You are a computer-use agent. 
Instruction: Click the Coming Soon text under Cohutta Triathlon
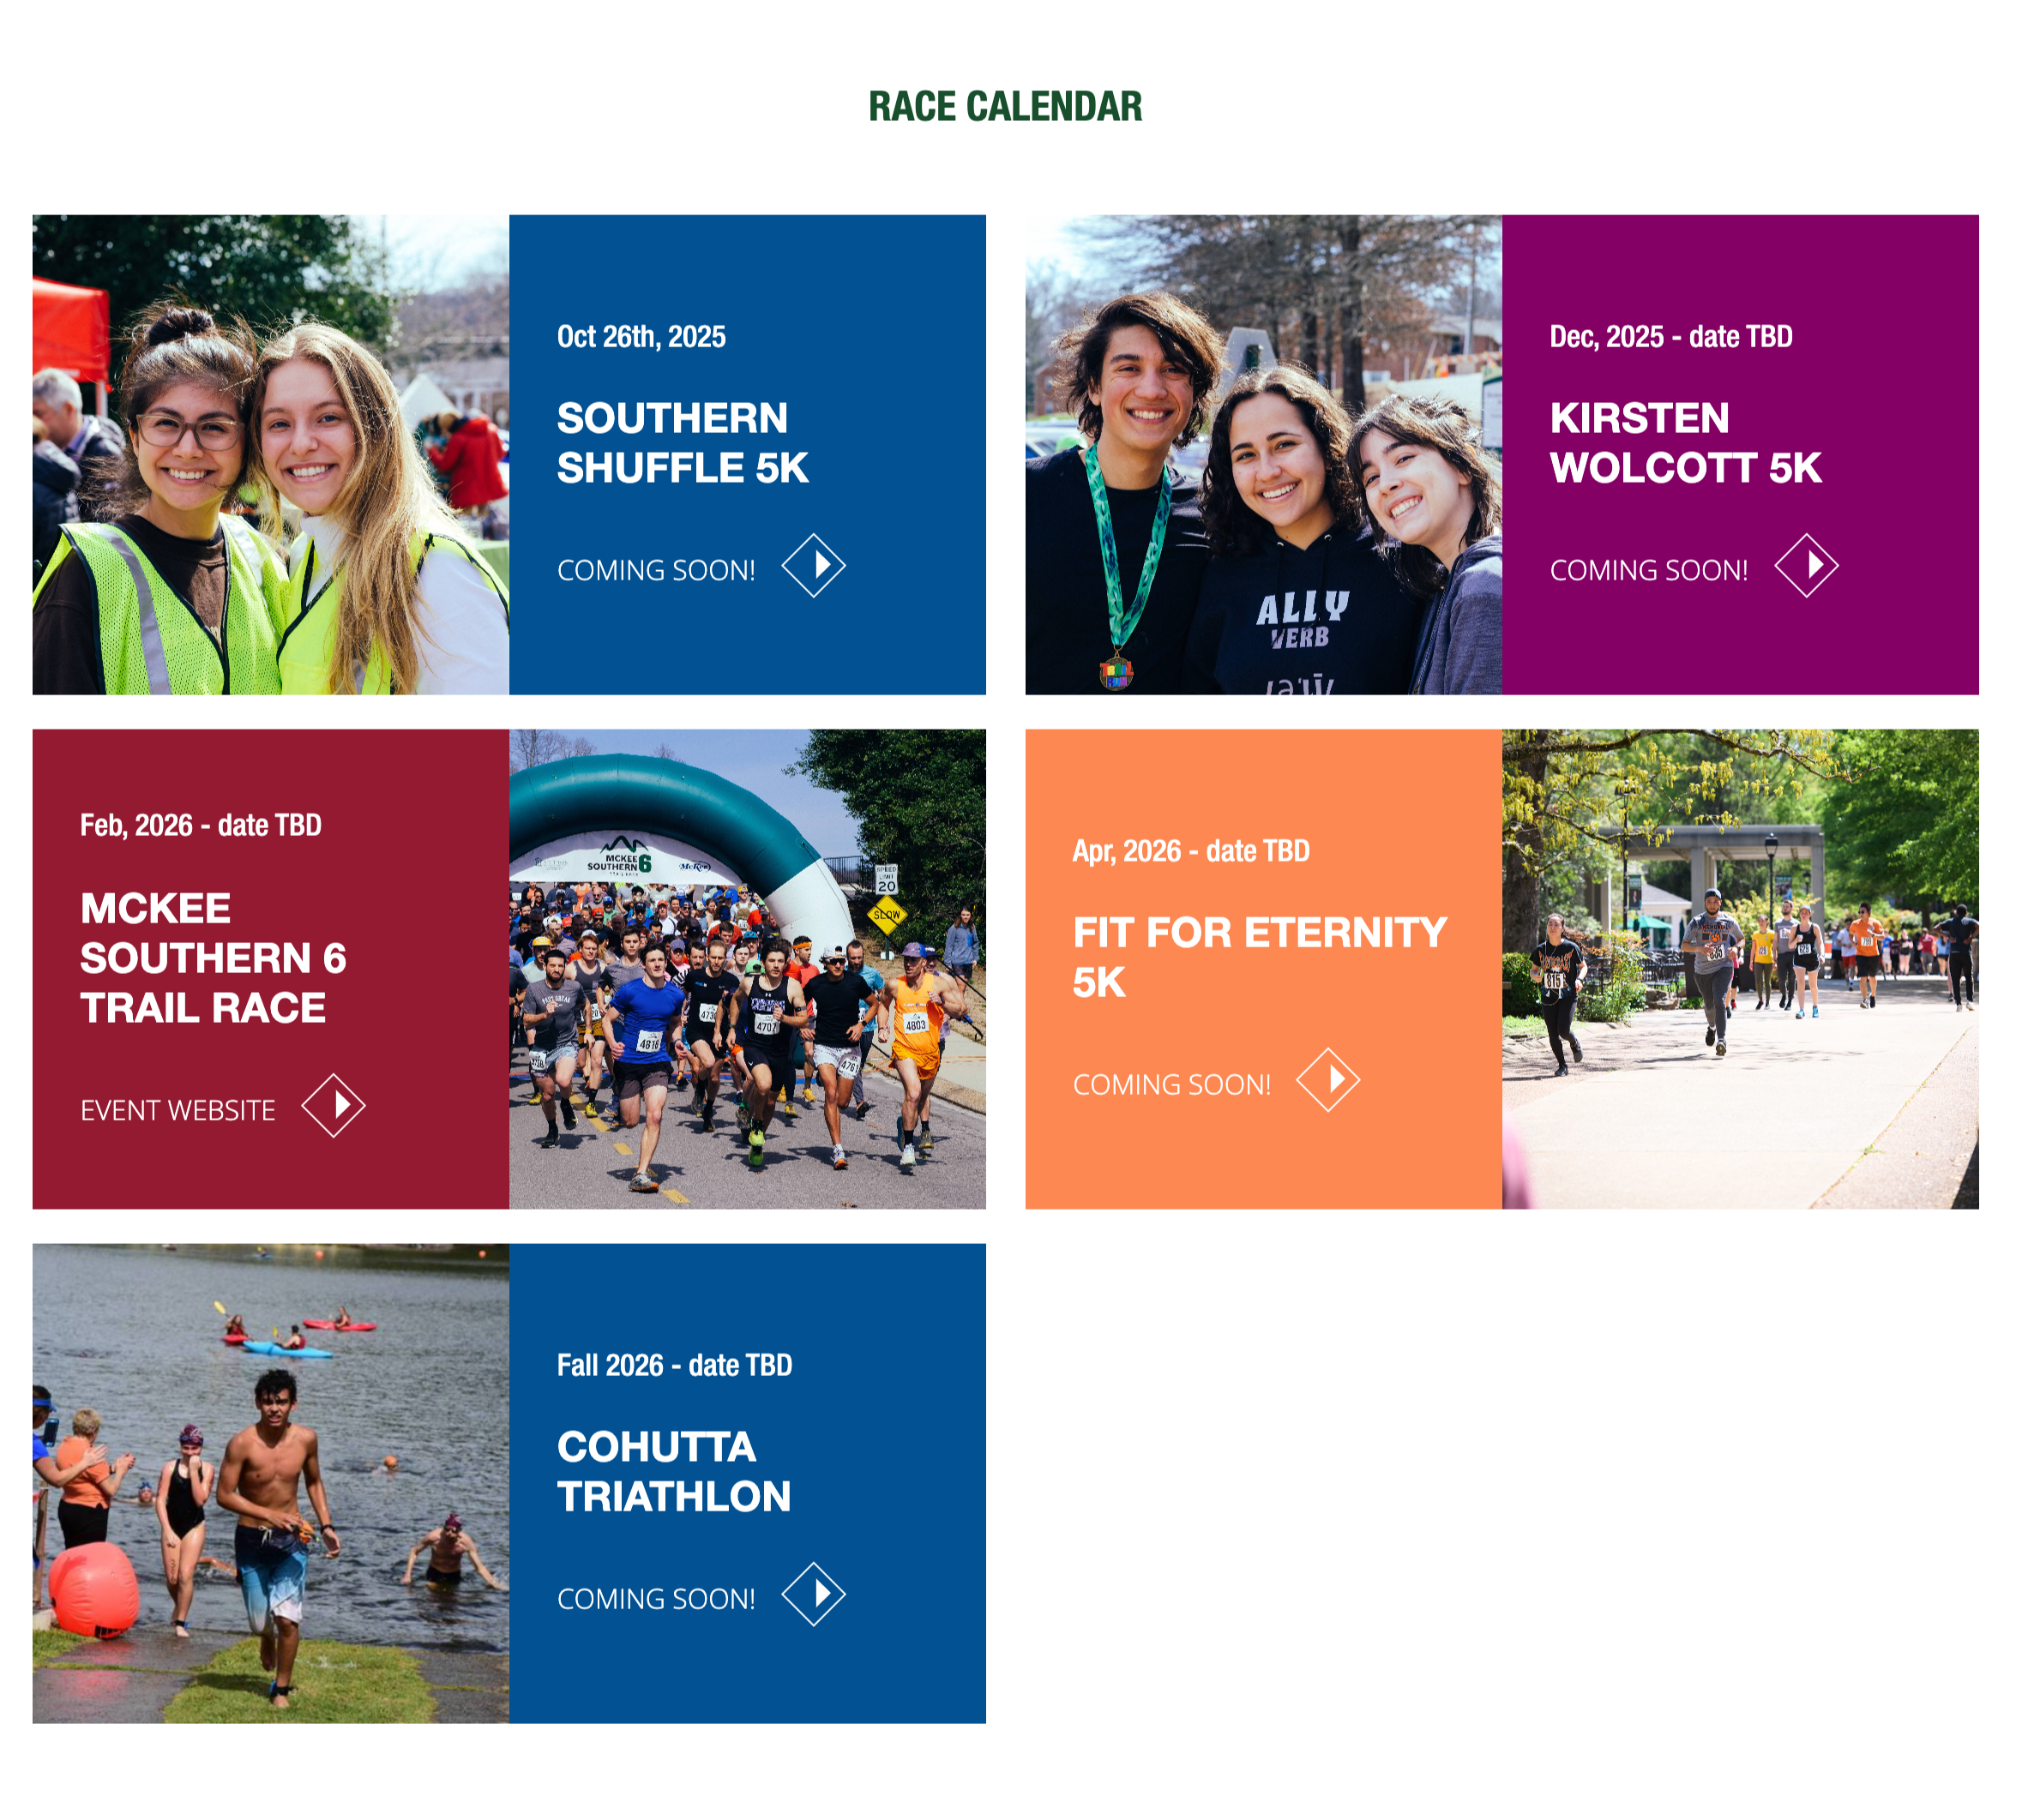tap(656, 1599)
